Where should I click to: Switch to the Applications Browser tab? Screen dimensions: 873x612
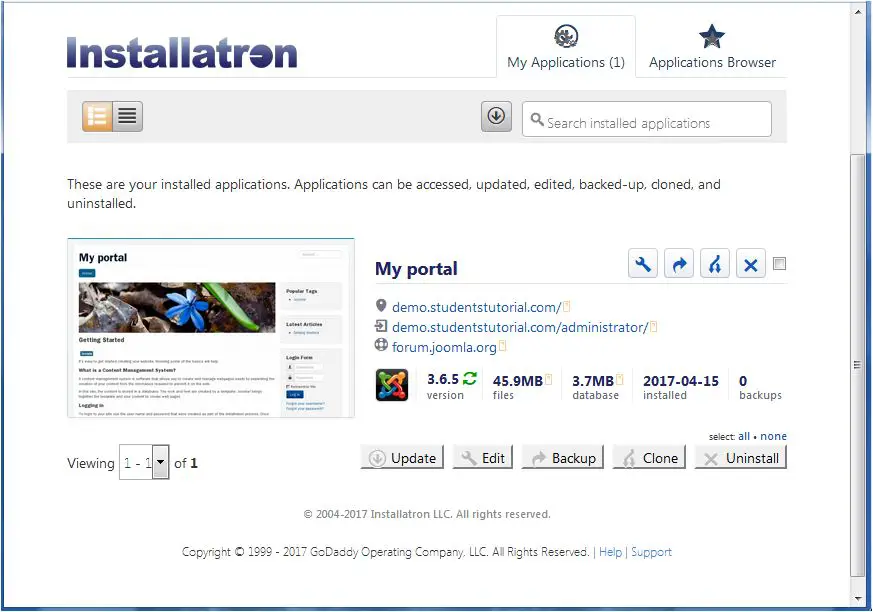coord(712,46)
